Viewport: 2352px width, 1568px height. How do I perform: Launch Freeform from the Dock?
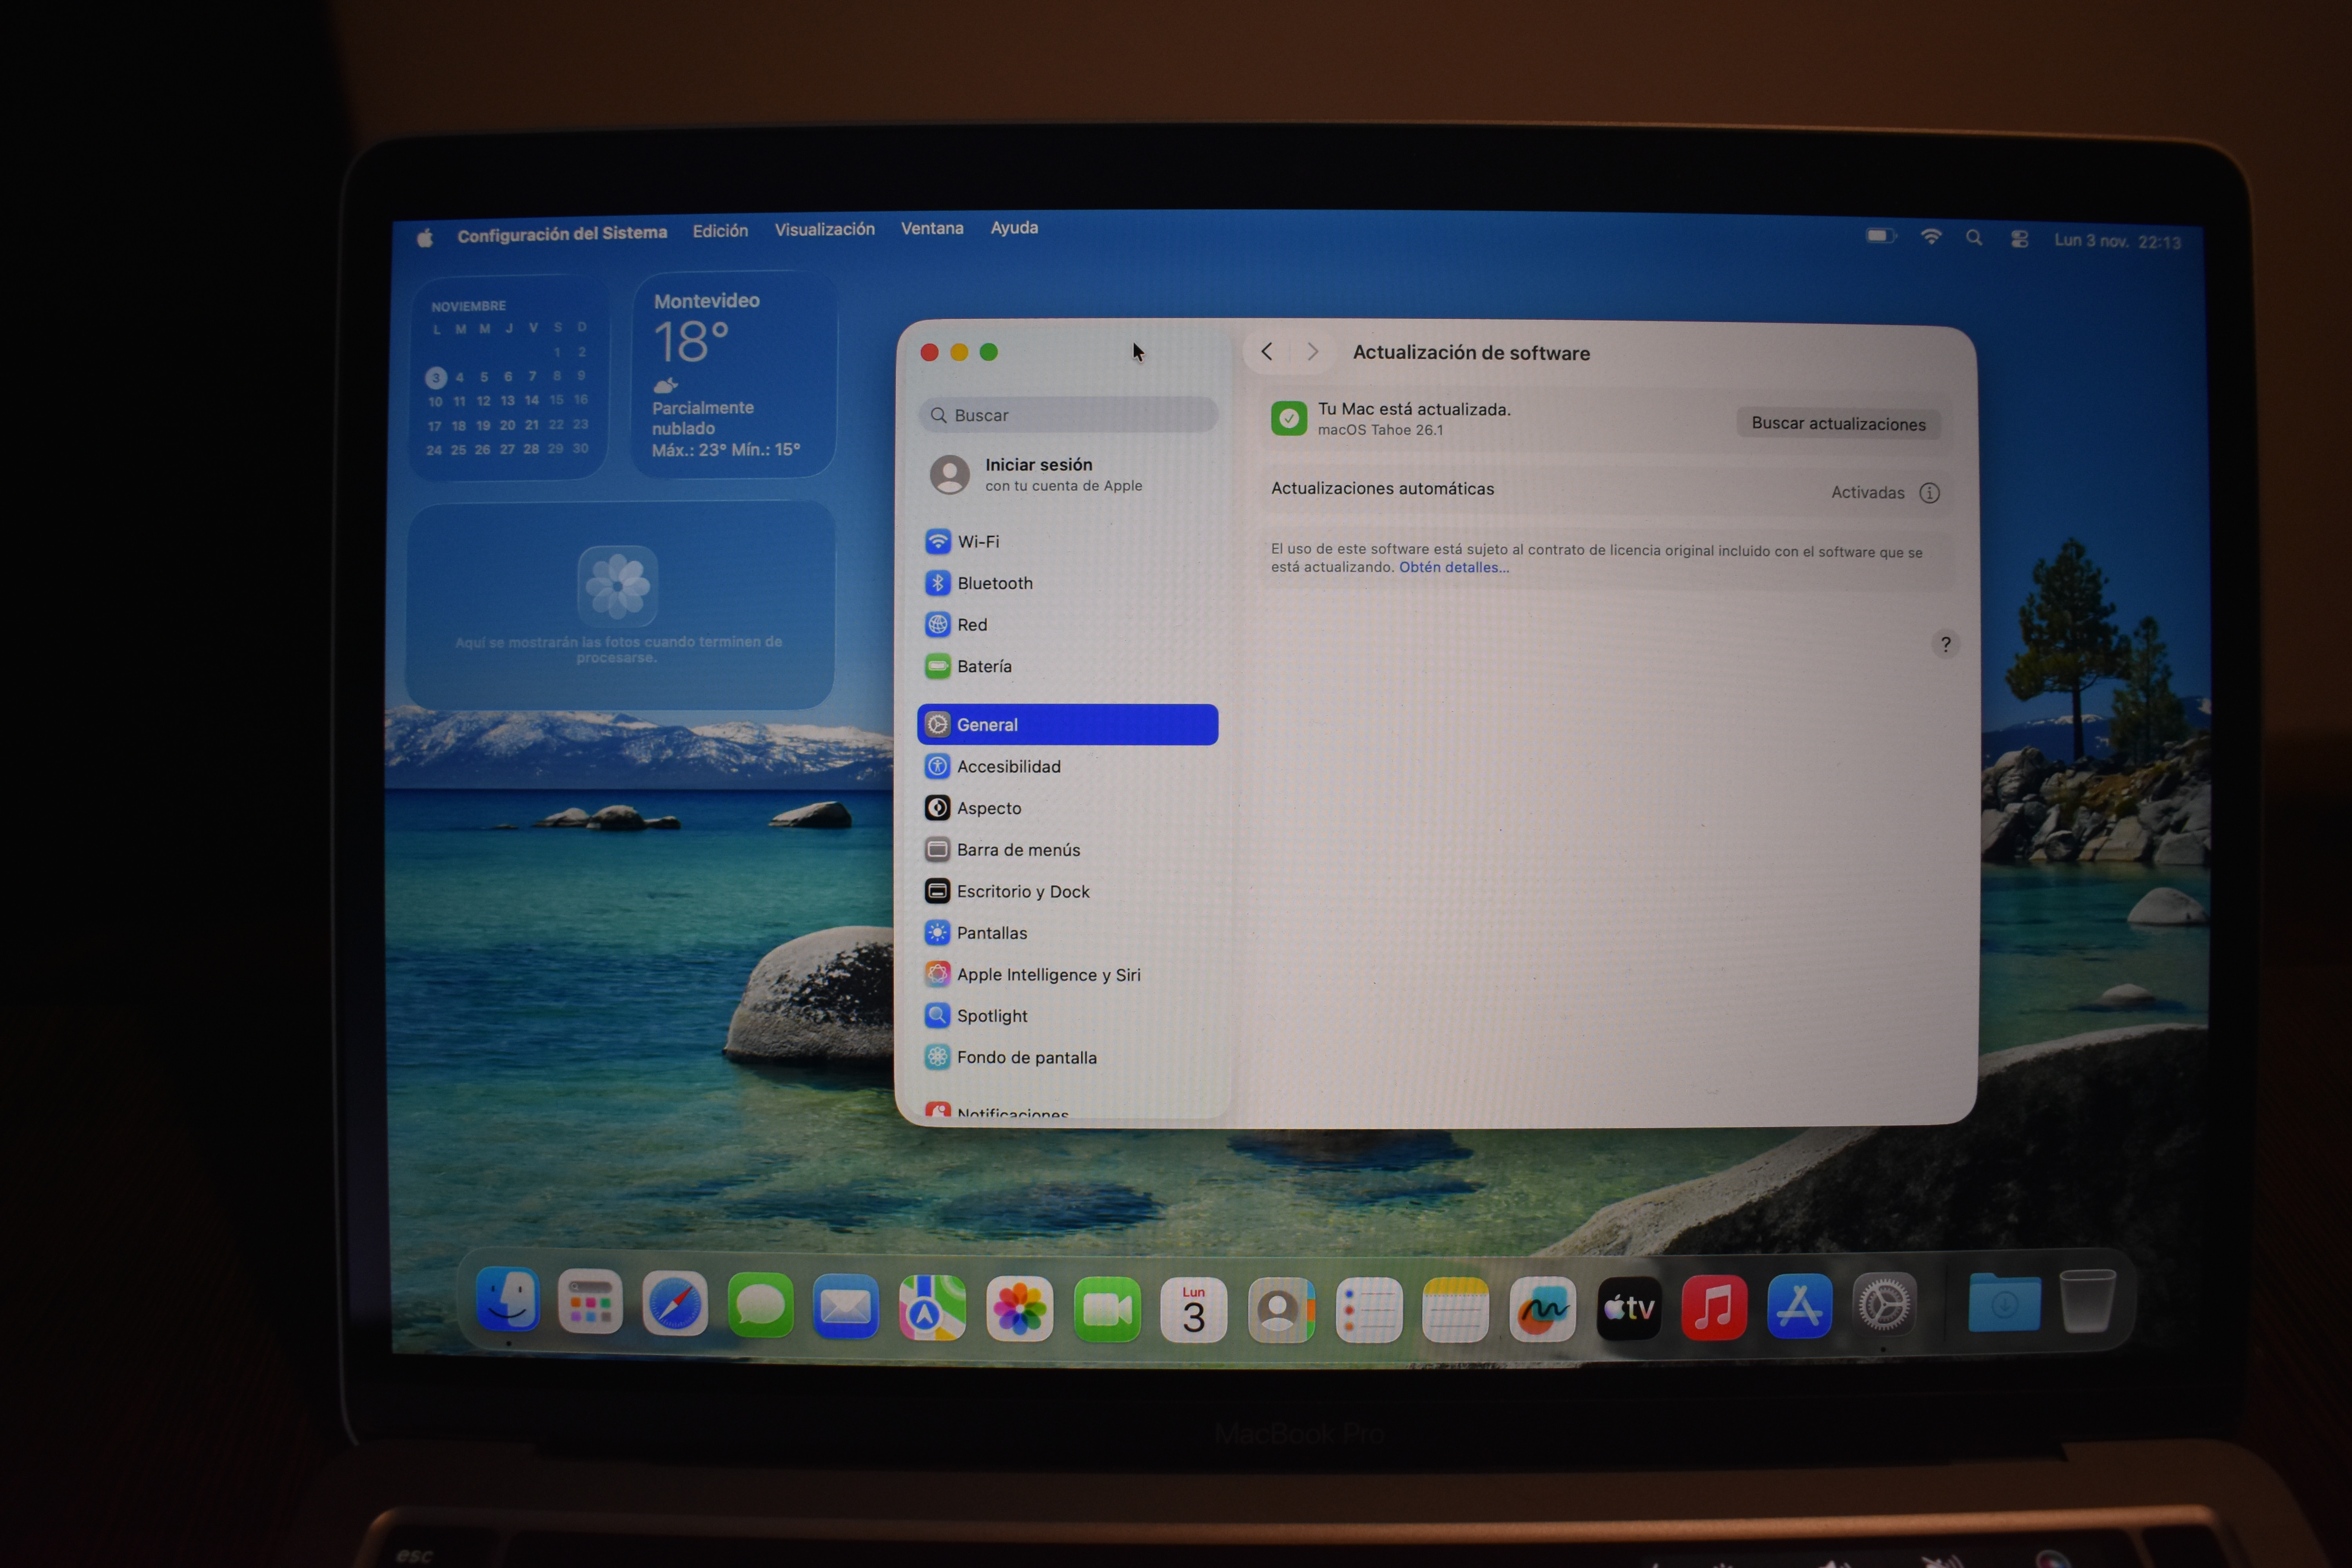point(1542,1309)
